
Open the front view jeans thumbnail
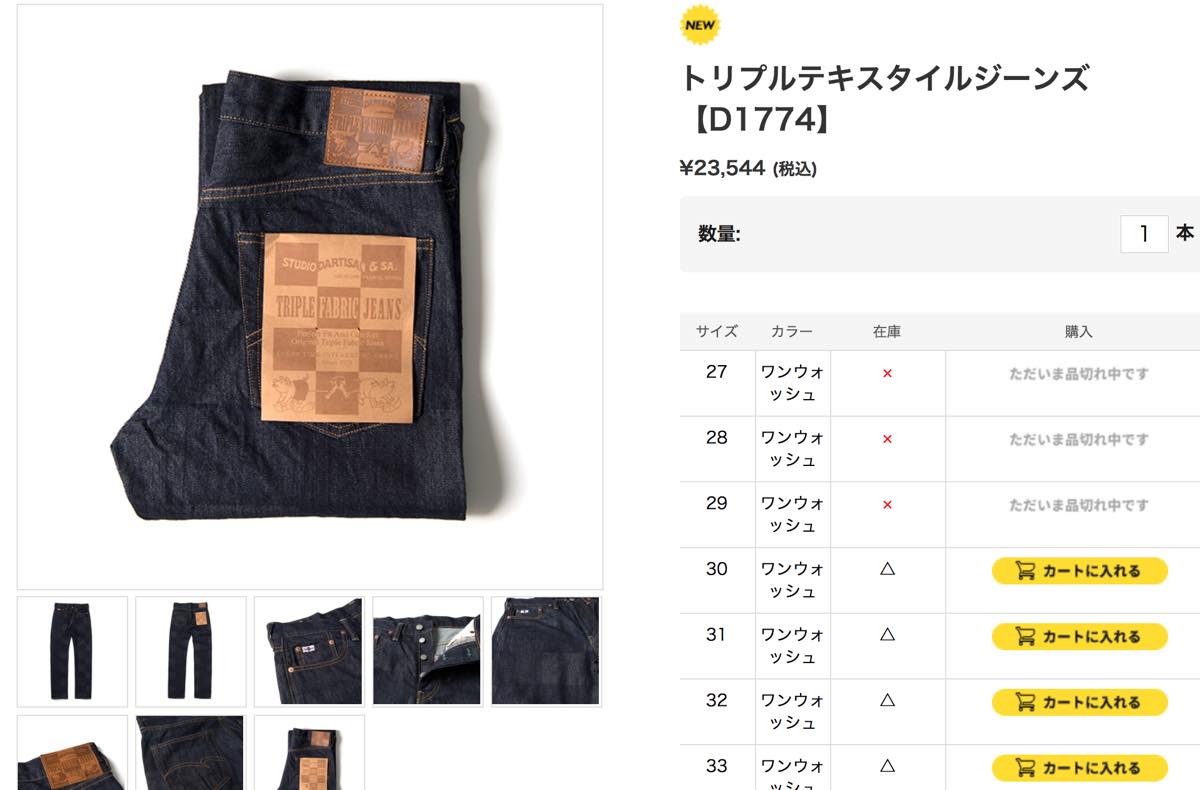click(x=72, y=652)
